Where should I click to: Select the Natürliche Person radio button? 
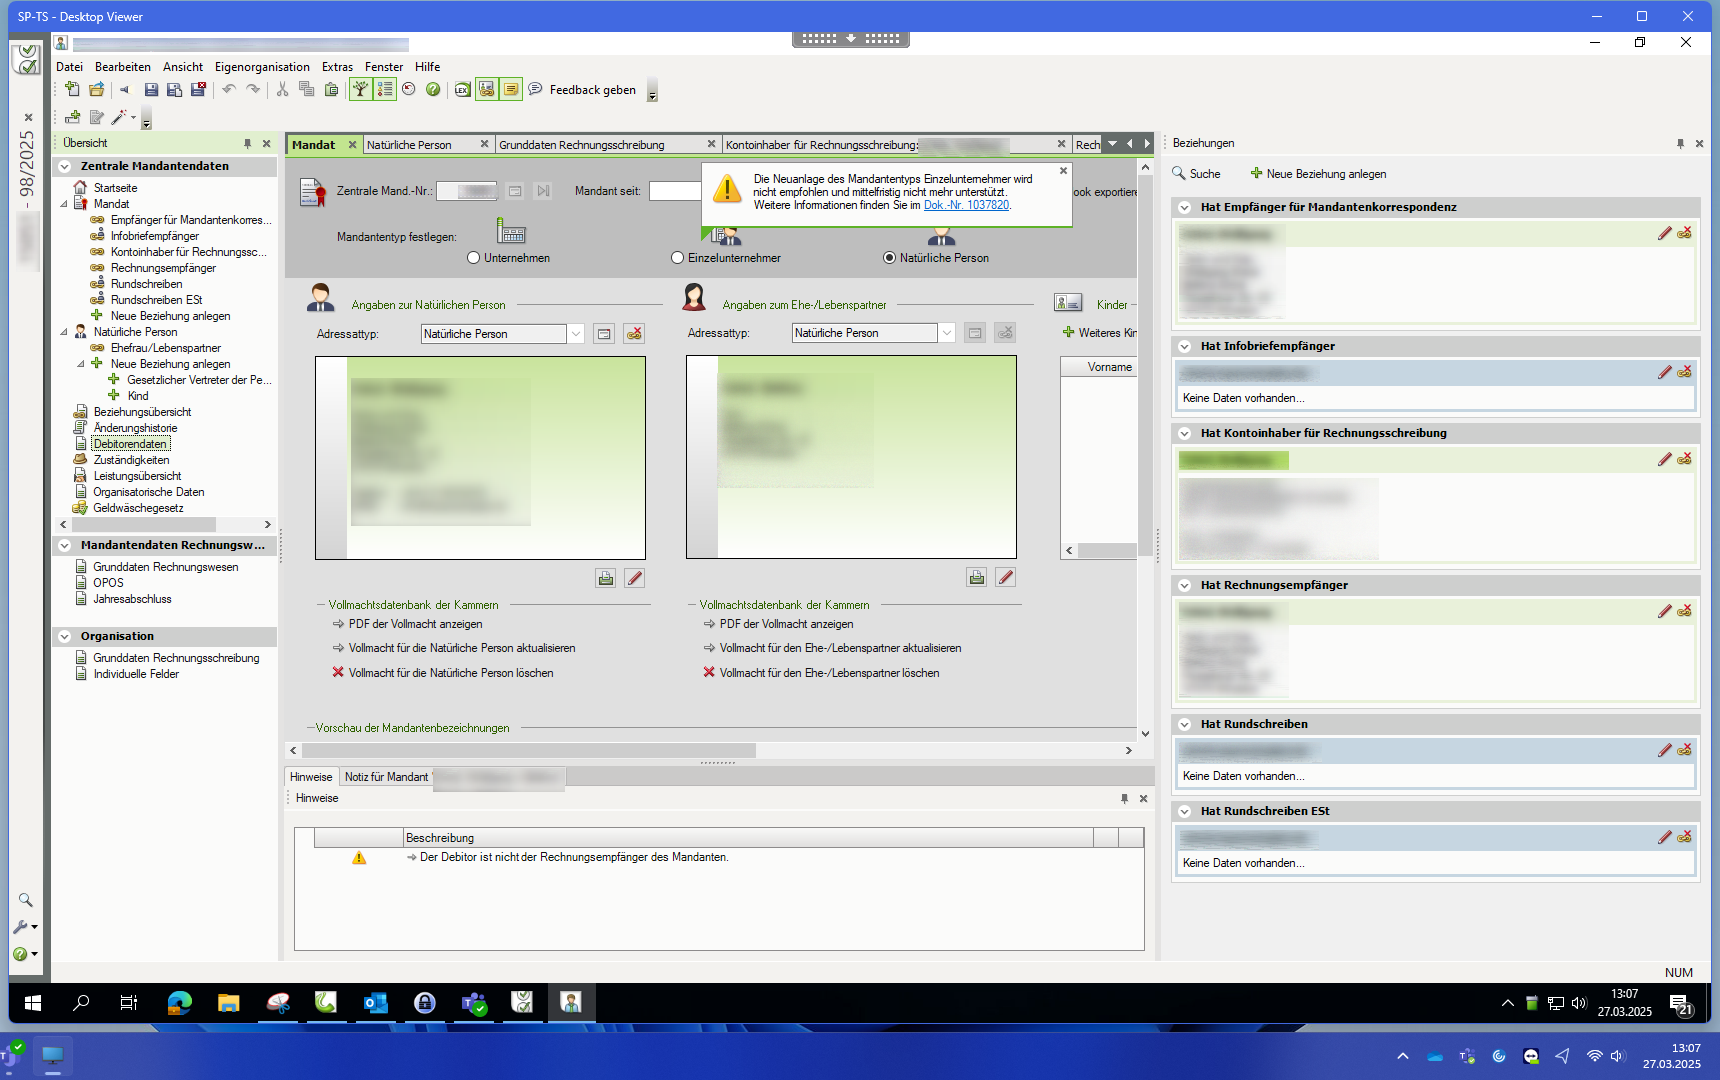pos(889,258)
